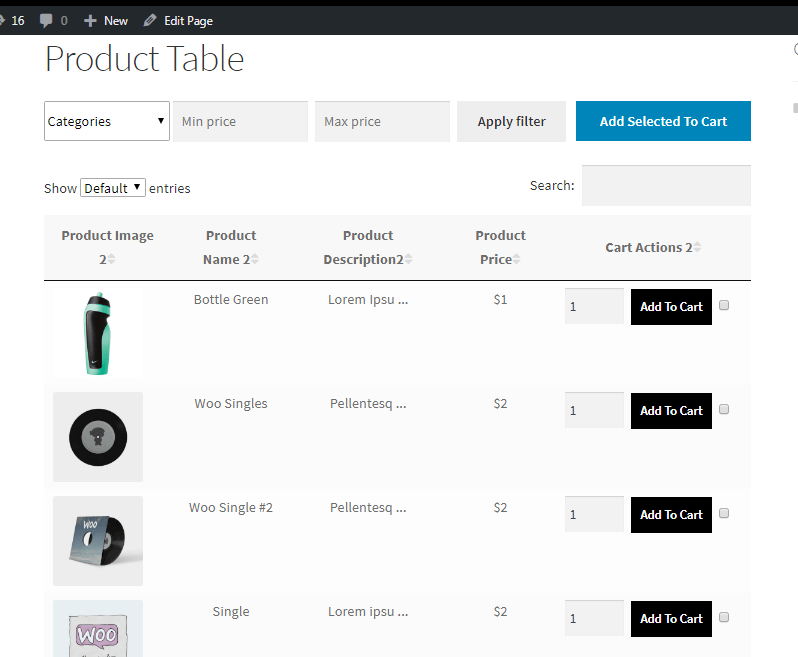
Task: Click the Edit Page pencil icon
Action: (150, 20)
